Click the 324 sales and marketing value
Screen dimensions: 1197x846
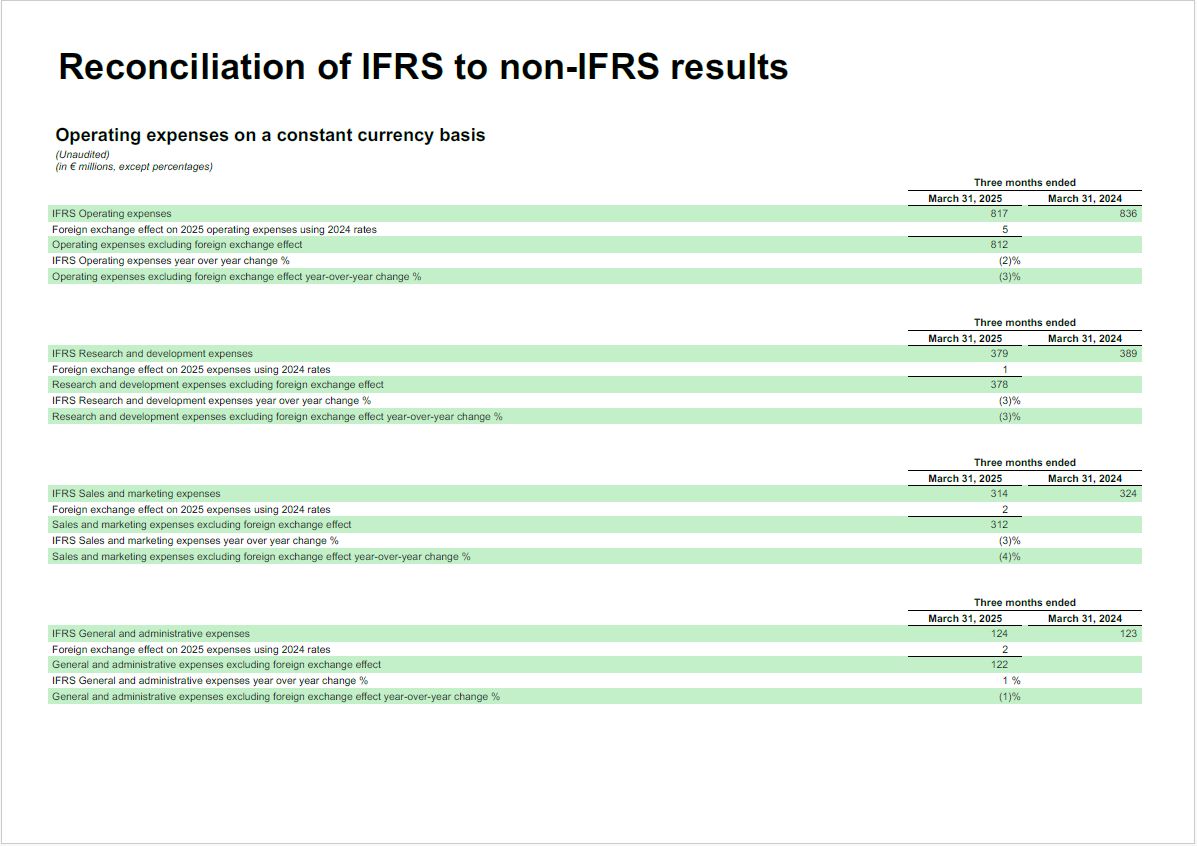(1127, 494)
